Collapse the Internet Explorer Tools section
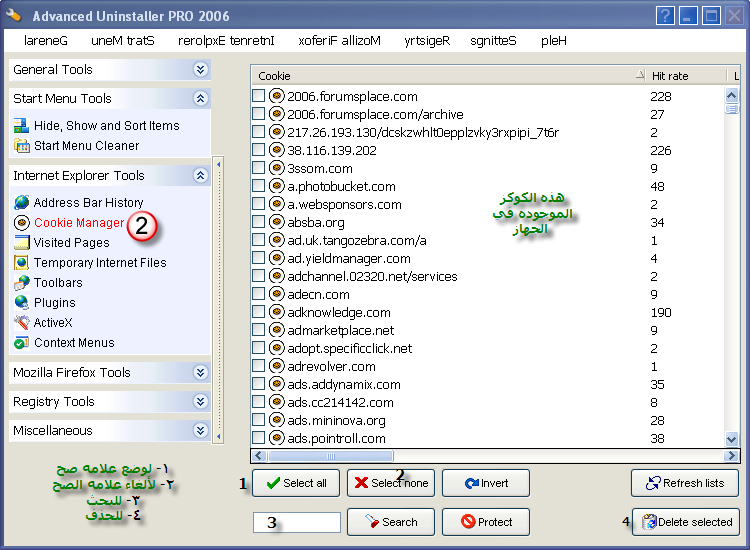The height and width of the screenshot is (550, 750). (x=200, y=176)
